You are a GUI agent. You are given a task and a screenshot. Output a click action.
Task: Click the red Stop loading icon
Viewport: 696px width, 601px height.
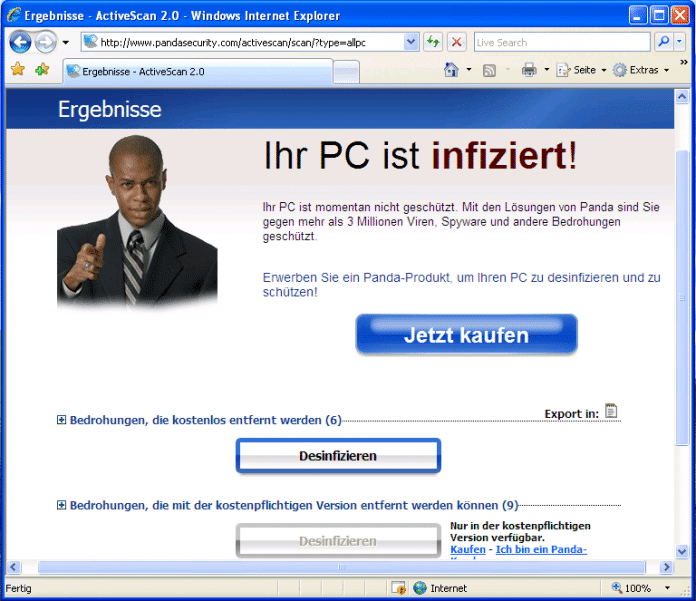tap(456, 42)
